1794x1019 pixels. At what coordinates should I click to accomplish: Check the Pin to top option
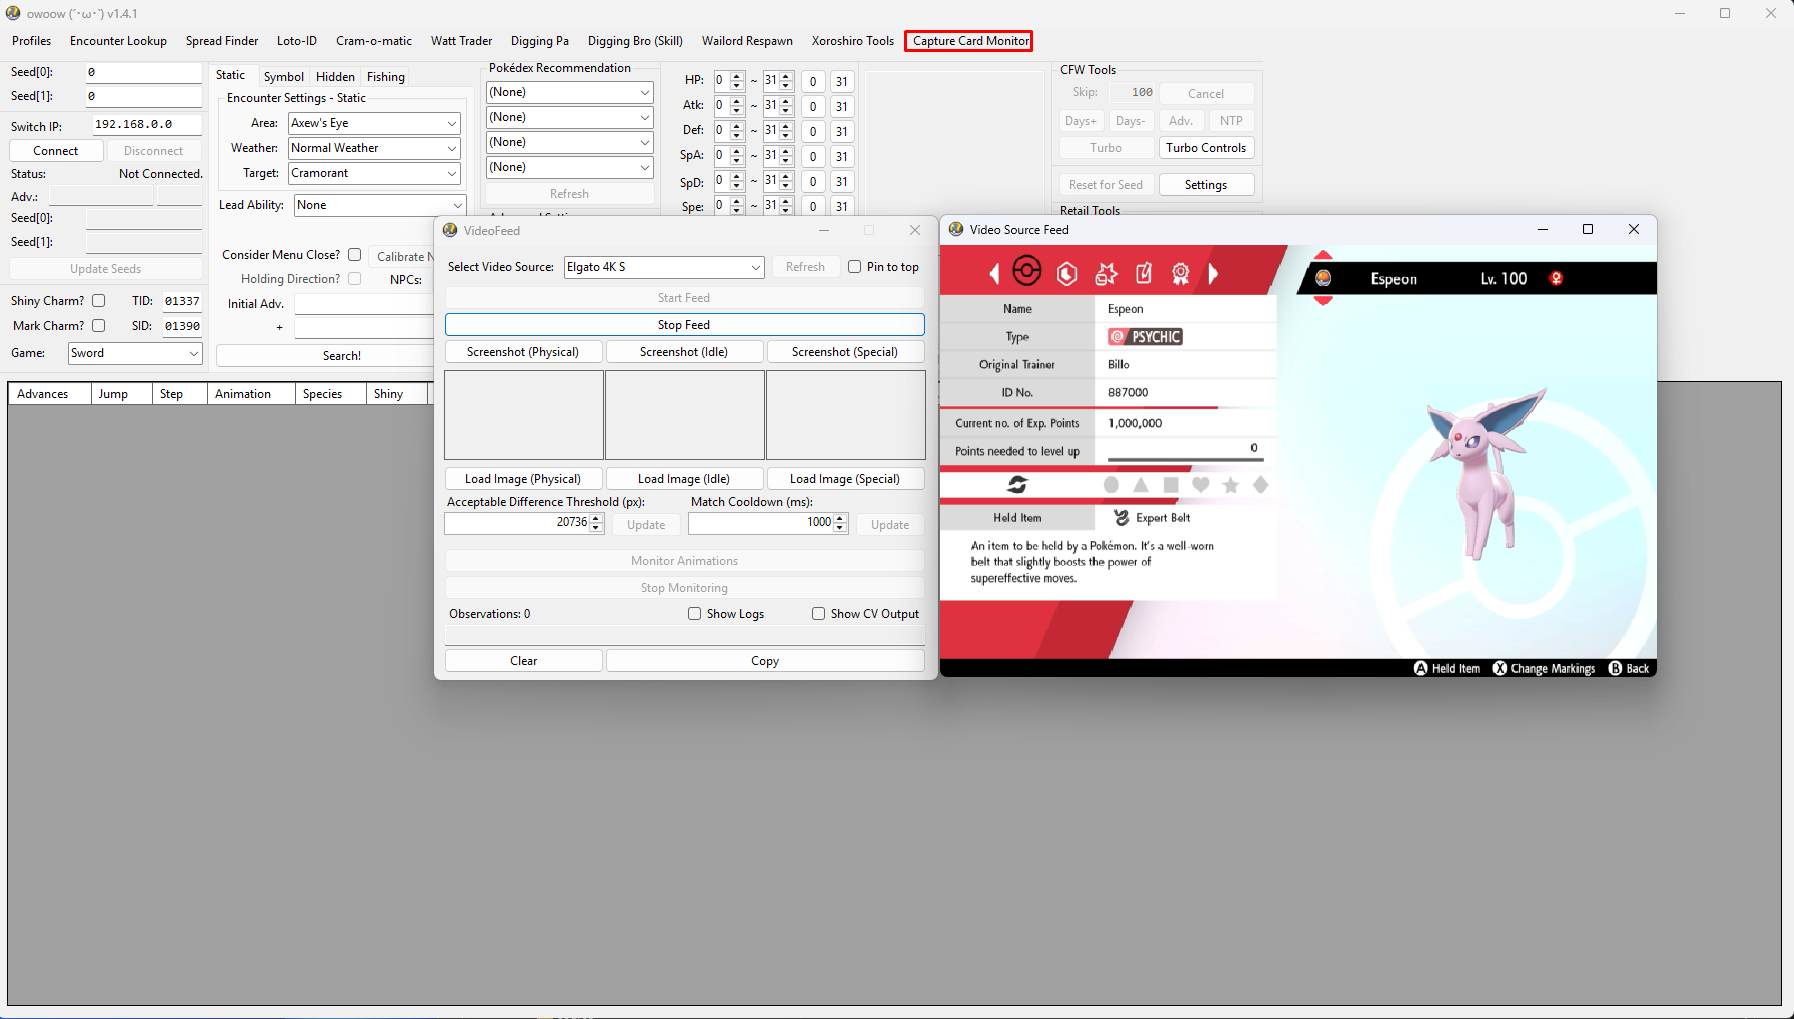coord(855,267)
